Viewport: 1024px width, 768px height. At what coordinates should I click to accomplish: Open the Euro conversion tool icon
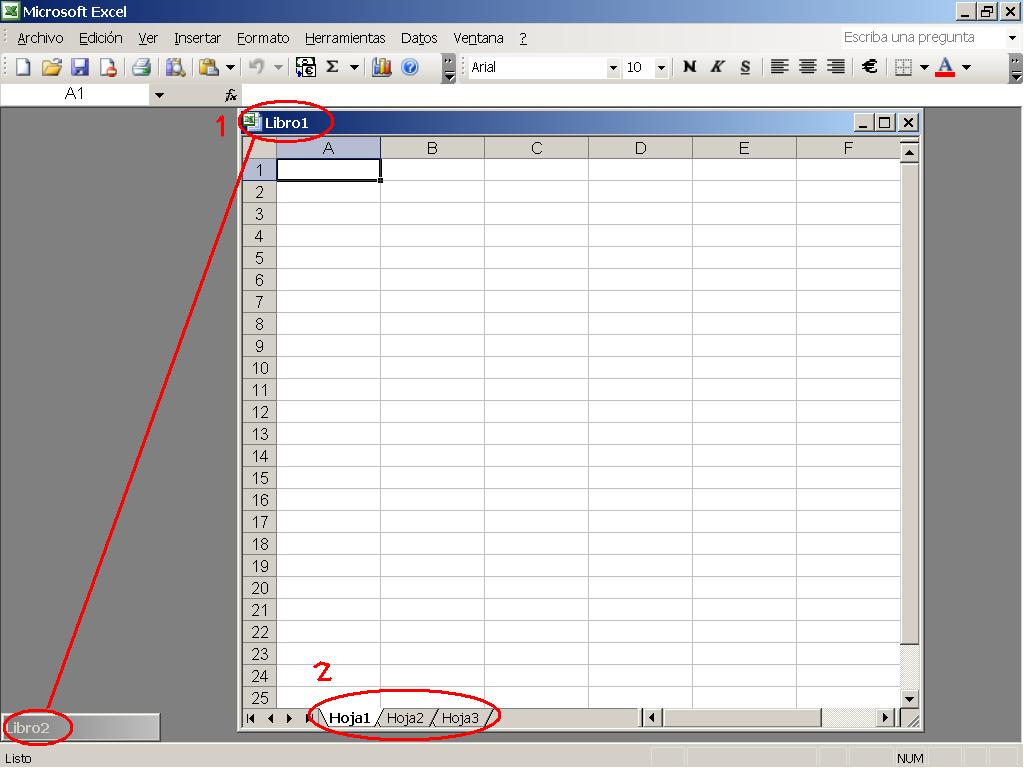click(x=306, y=67)
